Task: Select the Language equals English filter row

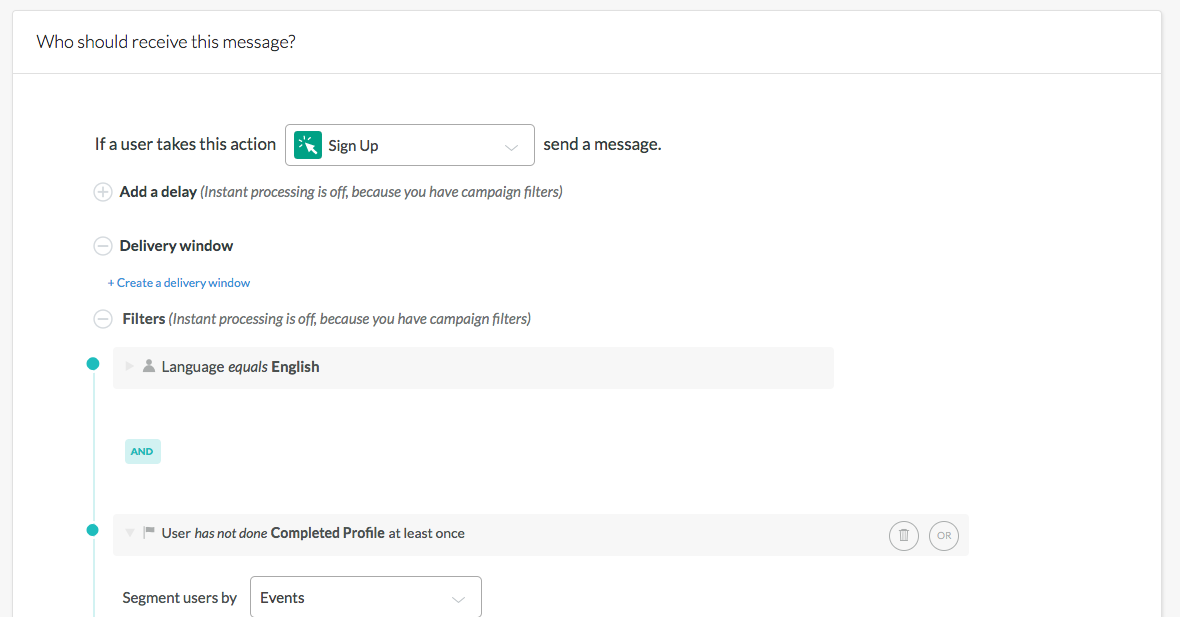Action: click(x=473, y=368)
